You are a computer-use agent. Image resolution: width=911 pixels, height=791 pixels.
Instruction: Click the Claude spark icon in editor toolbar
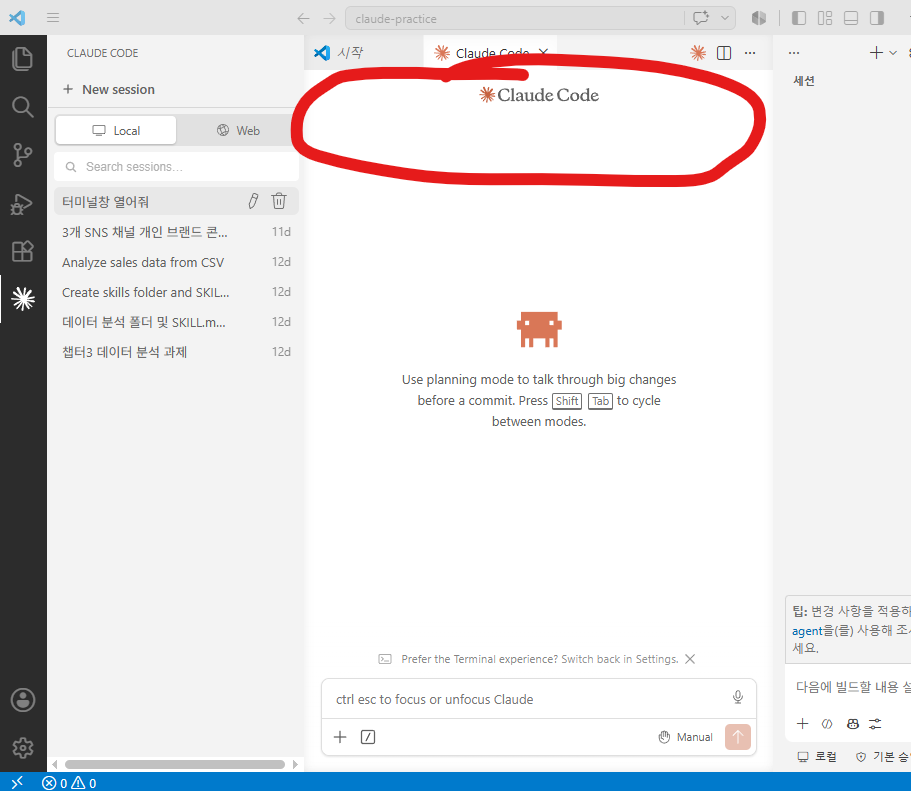click(x=698, y=53)
